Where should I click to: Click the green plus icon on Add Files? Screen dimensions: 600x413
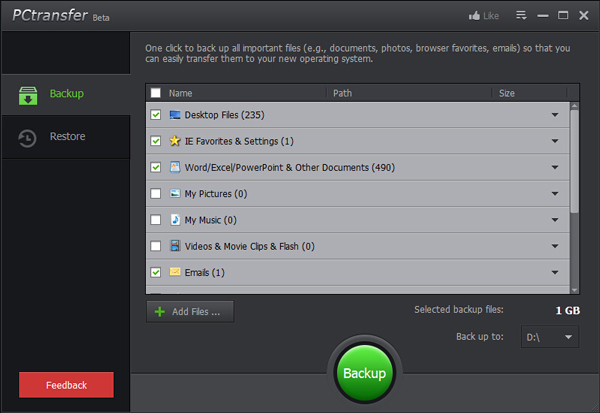coord(160,312)
